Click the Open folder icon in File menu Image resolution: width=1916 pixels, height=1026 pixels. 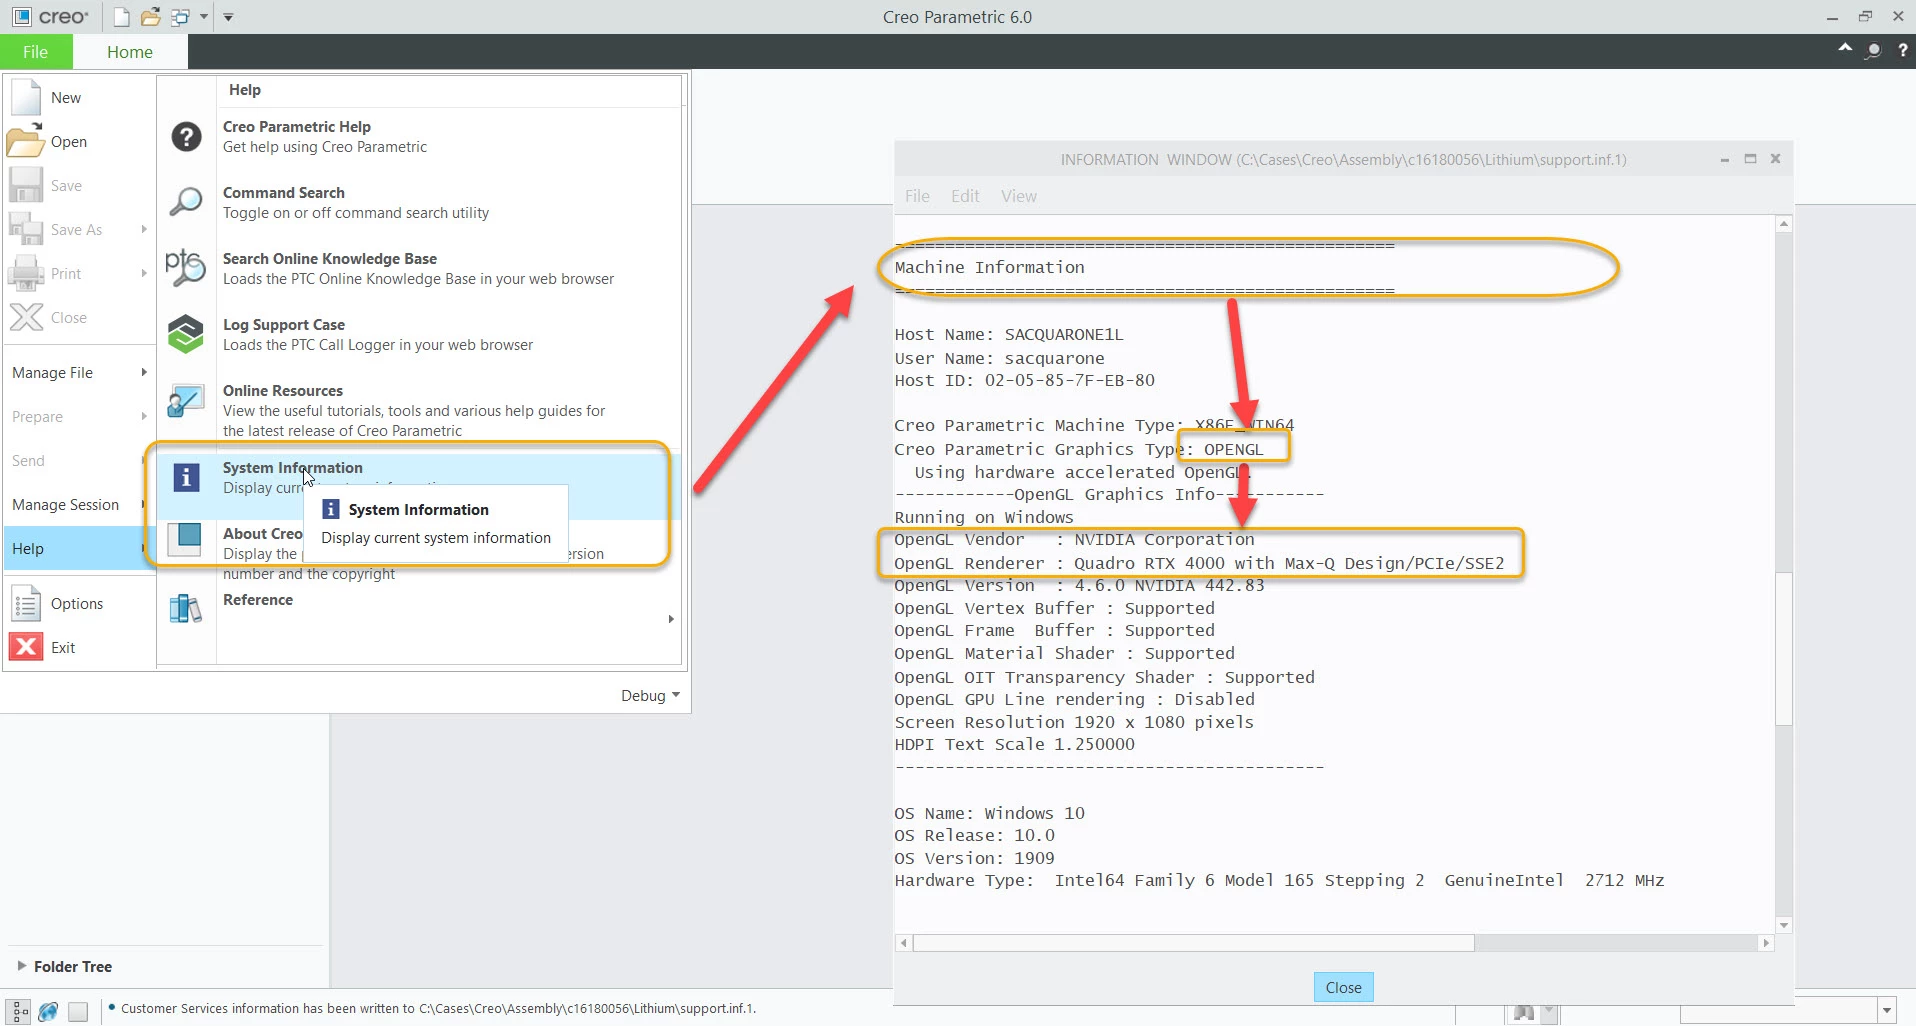(x=26, y=141)
